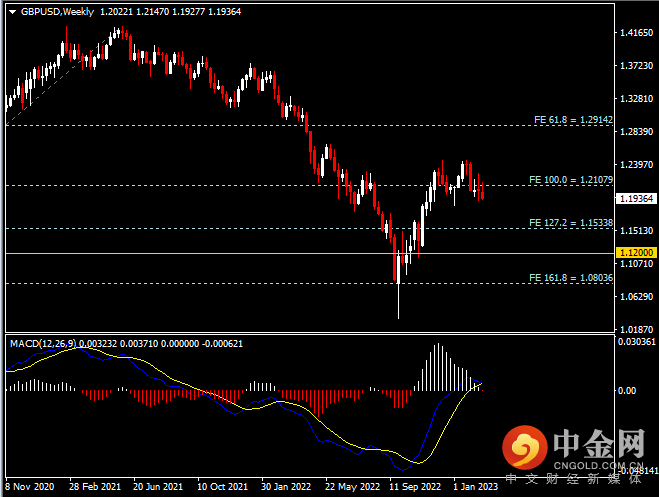The width and height of the screenshot is (659, 497).
Task: Click the 1.41650 price scale value
Action: click(x=631, y=33)
